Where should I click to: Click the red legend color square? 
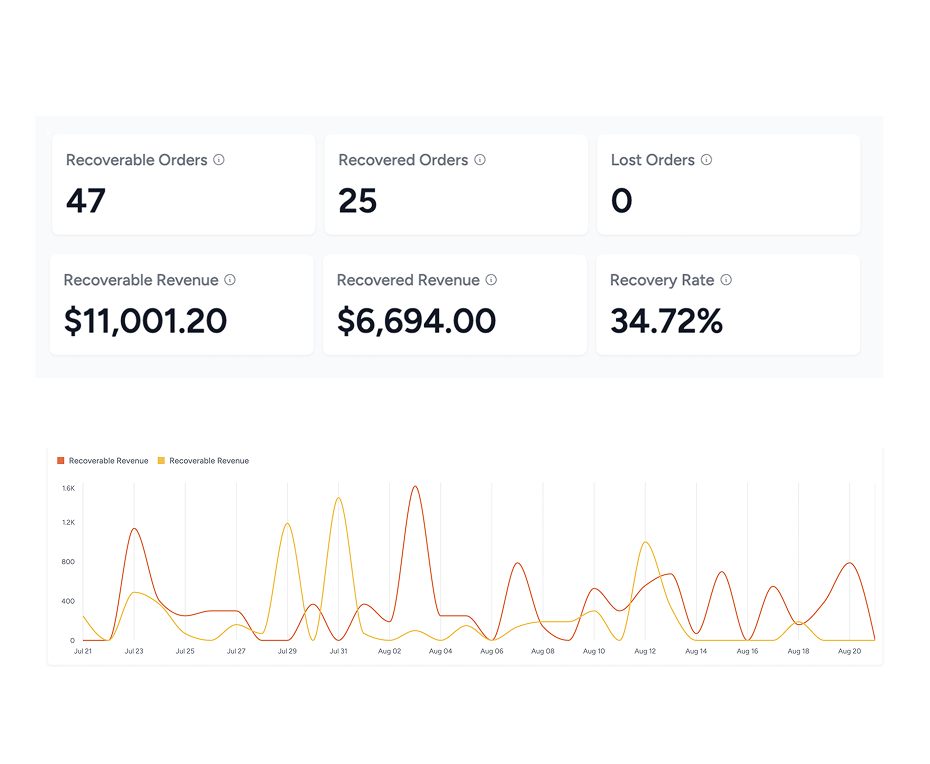pyautogui.click(x=61, y=461)
